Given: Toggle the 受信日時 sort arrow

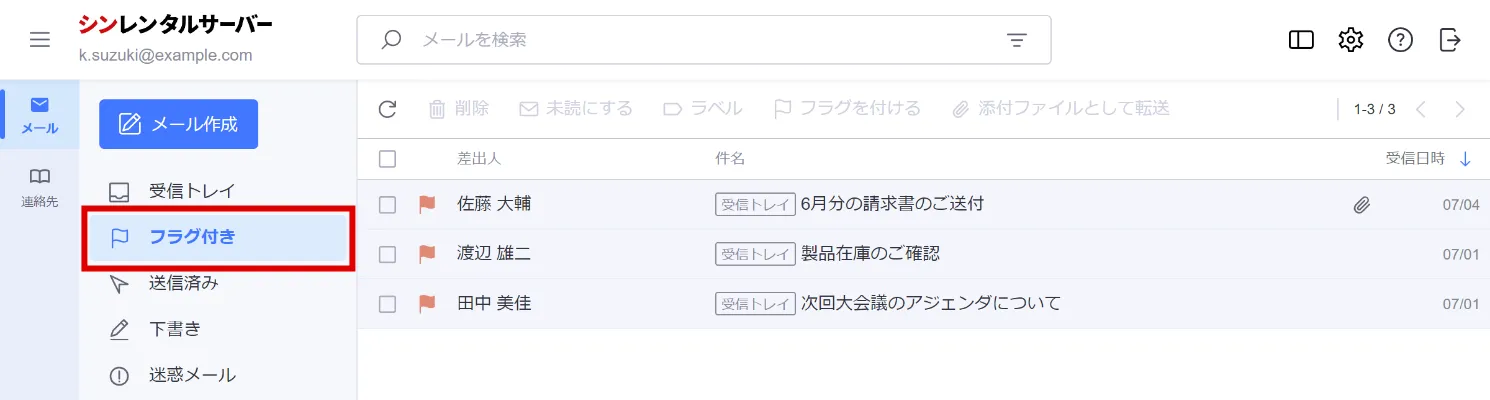Looking at the screenshot, I should [x=1466, y=159].
